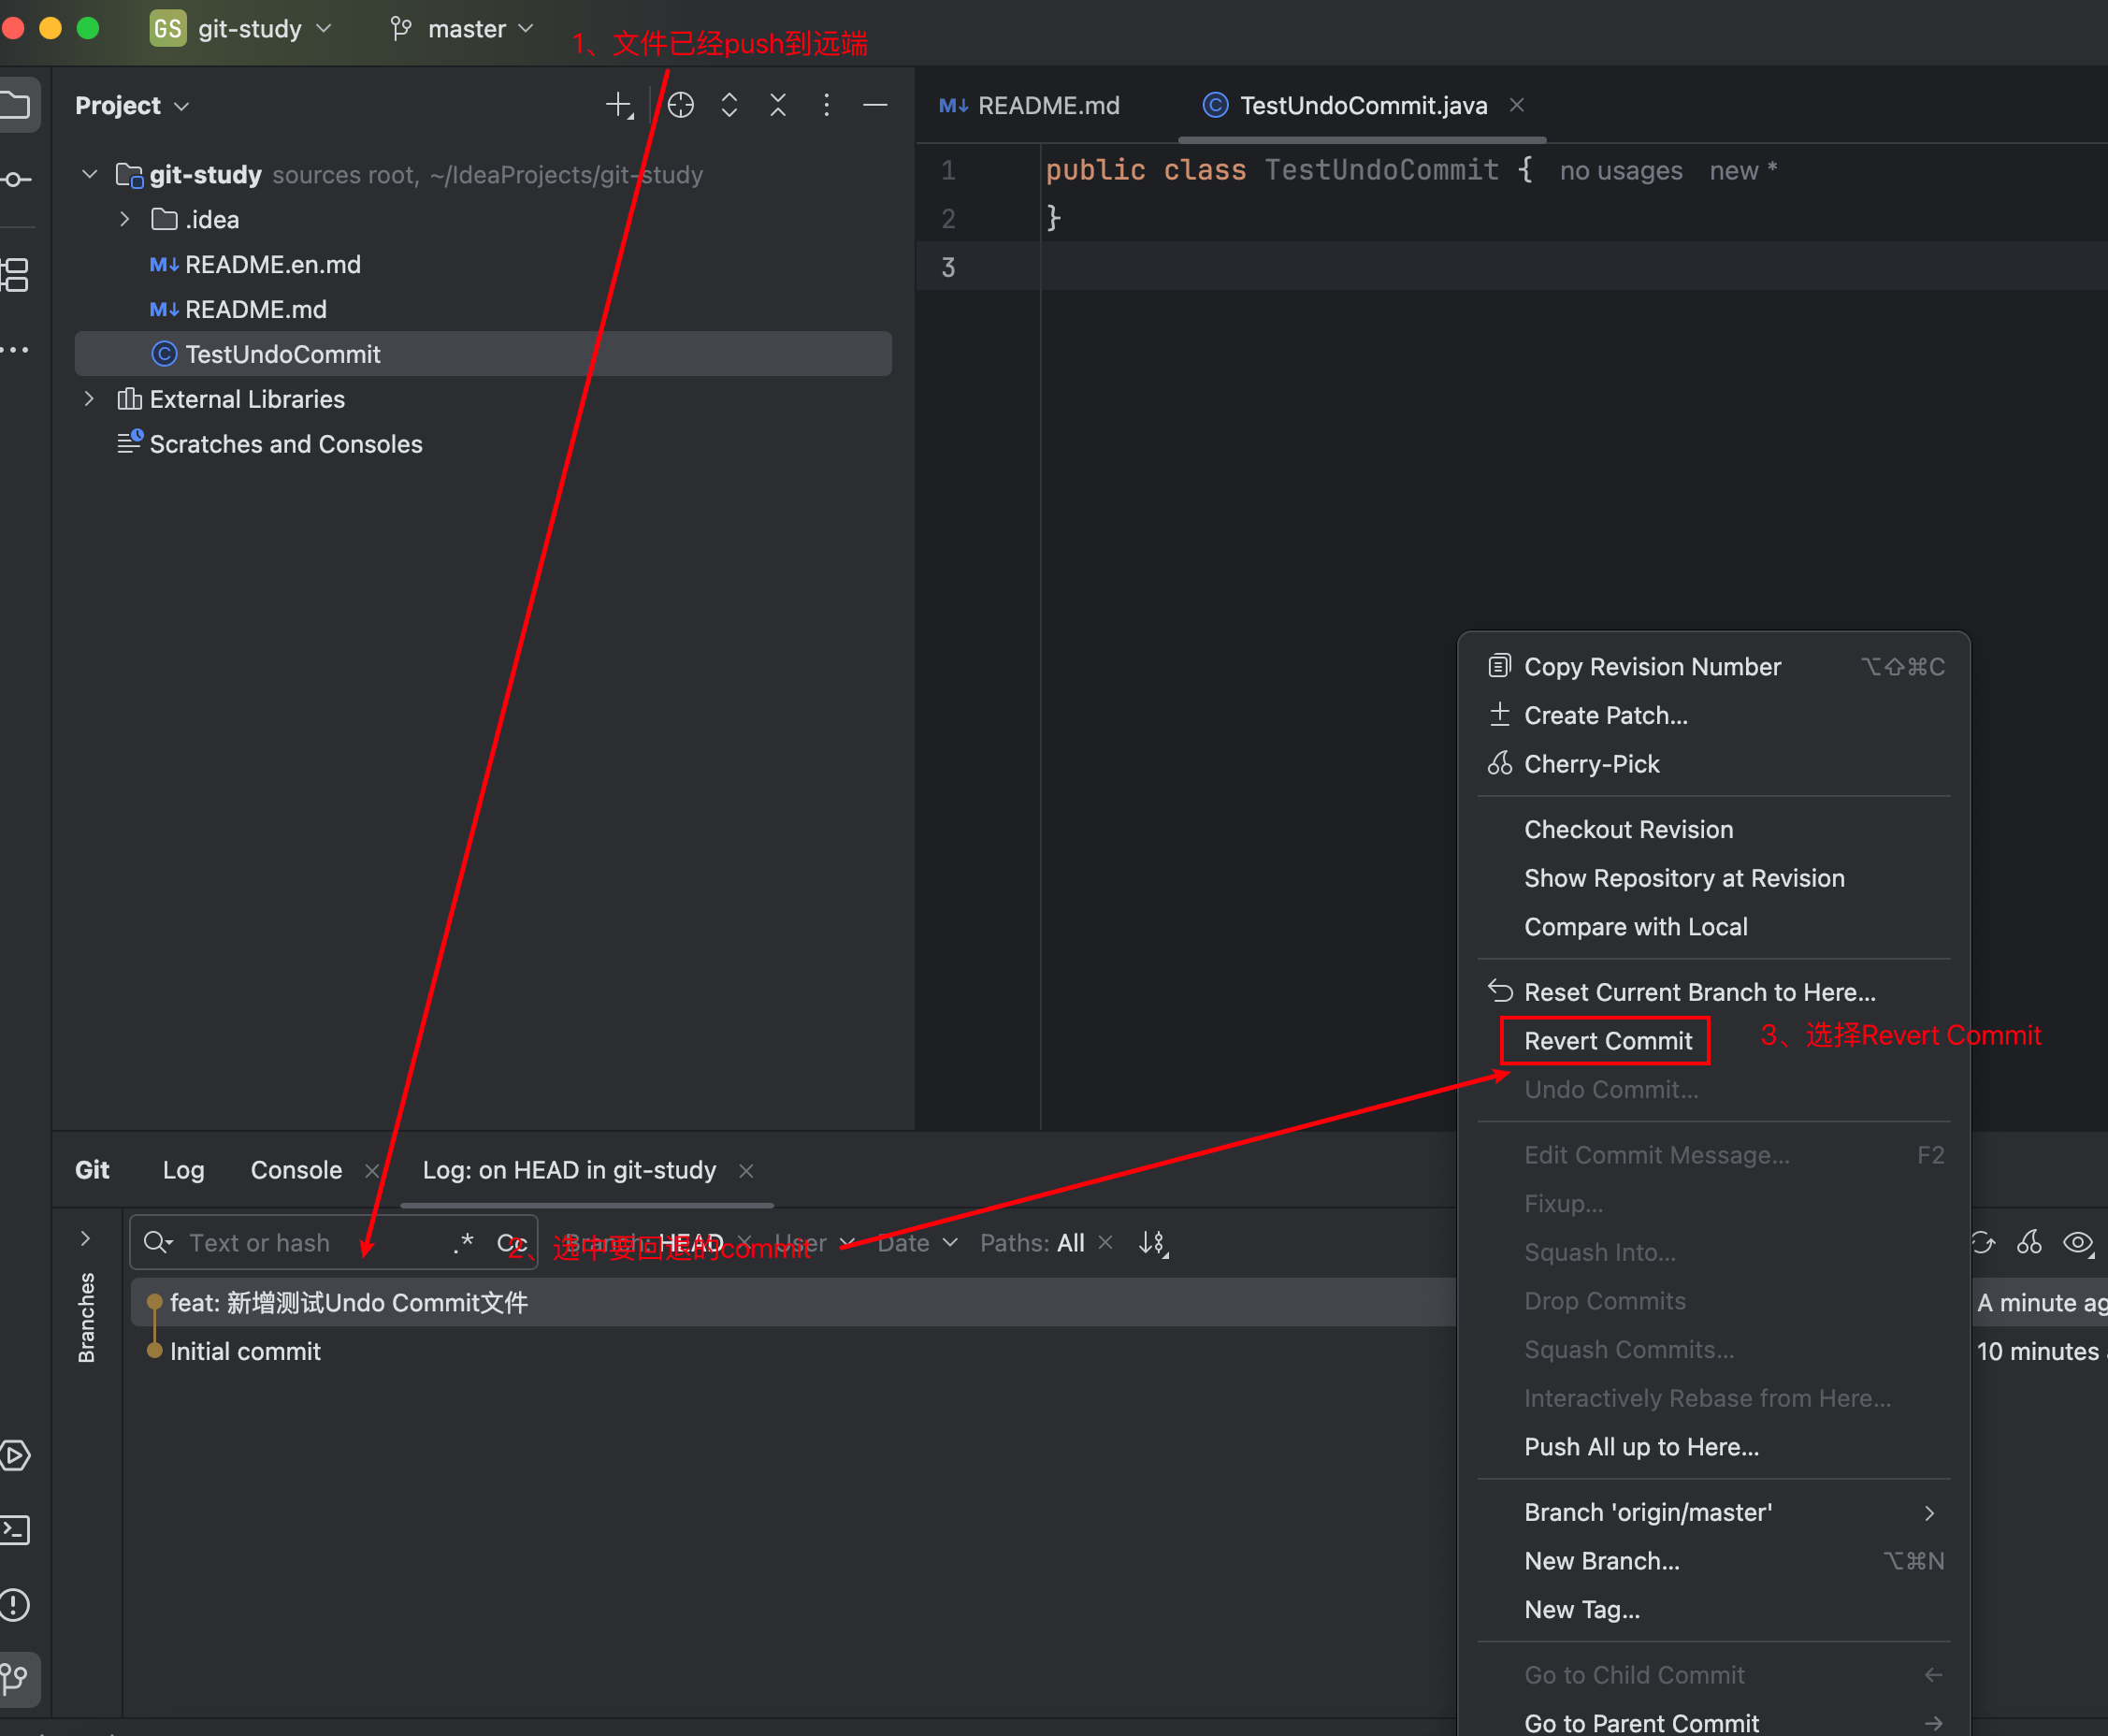
Task: Click the eye view options icon
Action: pos(2077,1242)
